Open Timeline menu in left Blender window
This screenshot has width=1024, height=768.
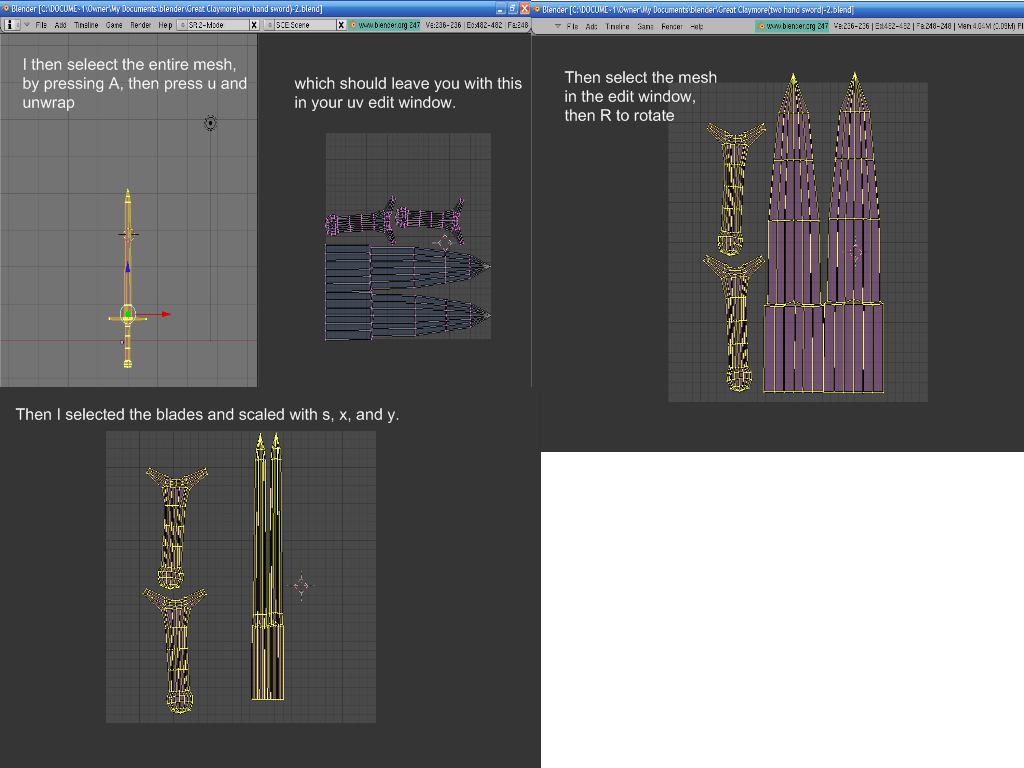click(x=86, y=25)
